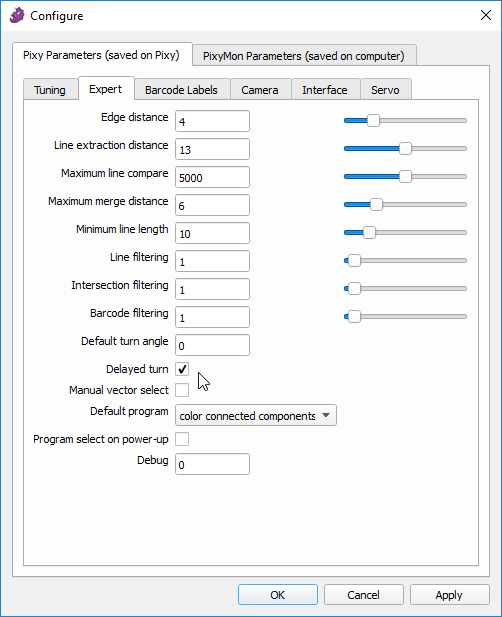
Task: Click the PixyMon app icon in title bar
Action: pos(17,16)
